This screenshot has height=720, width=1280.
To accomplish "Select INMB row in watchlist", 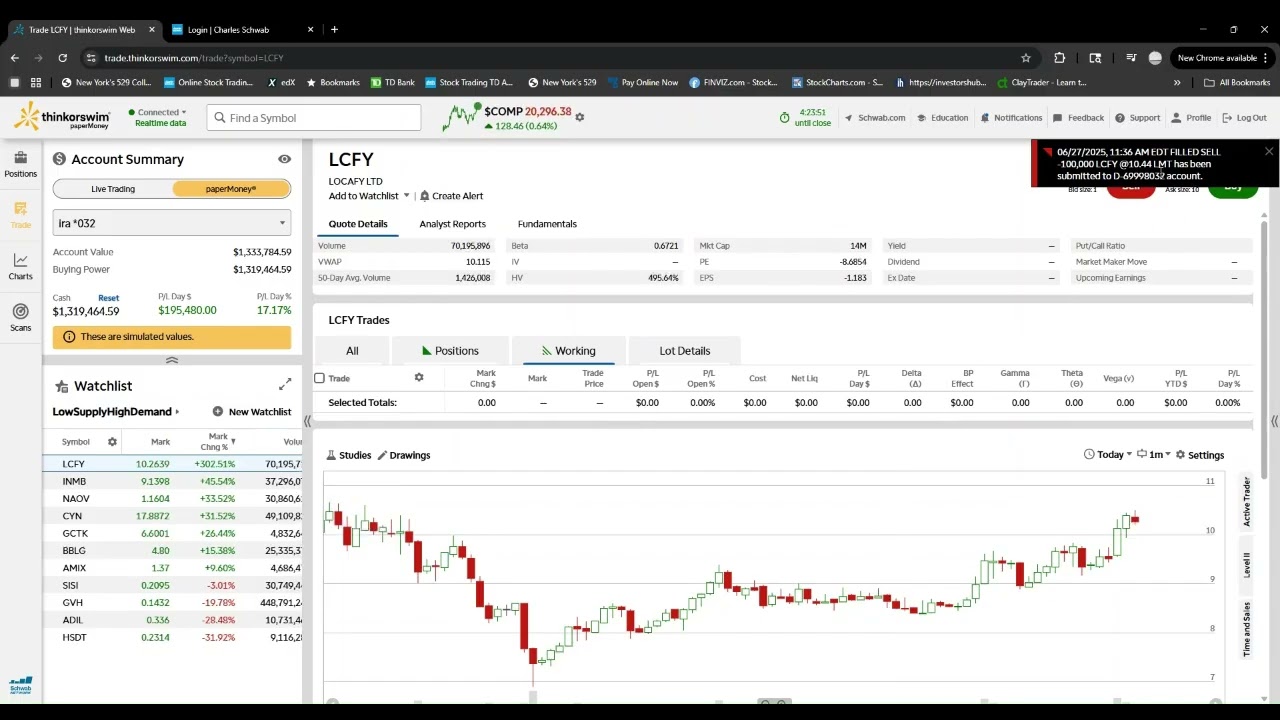I will pos(172,481).
